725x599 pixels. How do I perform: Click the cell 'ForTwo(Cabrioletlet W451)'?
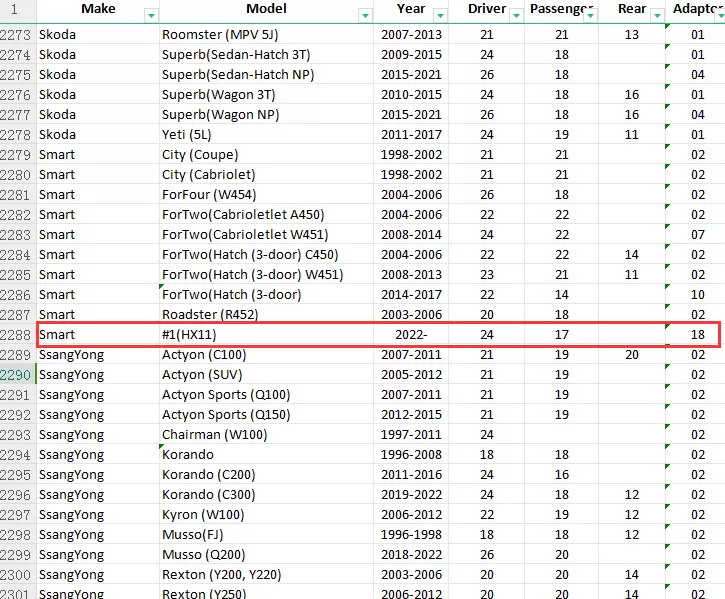[x=266, y=235]
